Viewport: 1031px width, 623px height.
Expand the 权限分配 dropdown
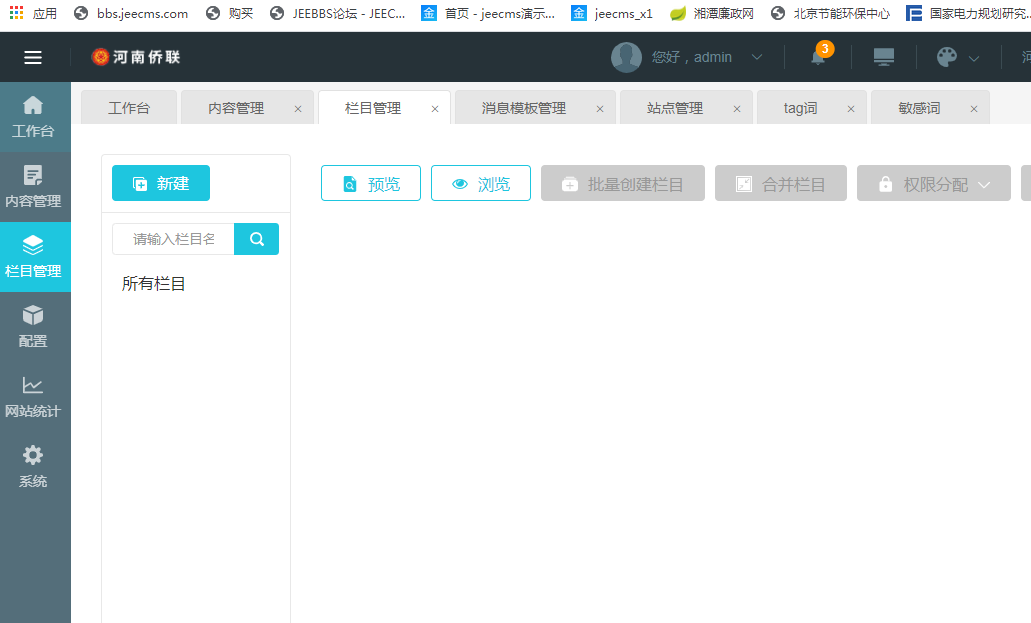pos(984,184)
